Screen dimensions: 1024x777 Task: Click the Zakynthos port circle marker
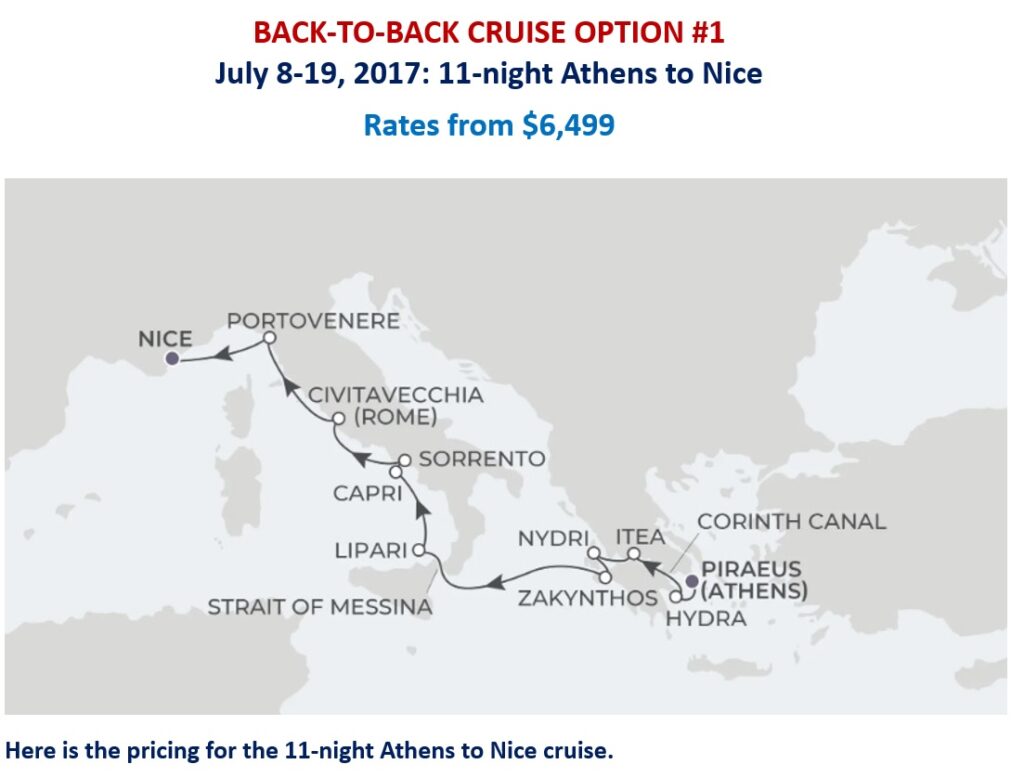tap(605, 577)
